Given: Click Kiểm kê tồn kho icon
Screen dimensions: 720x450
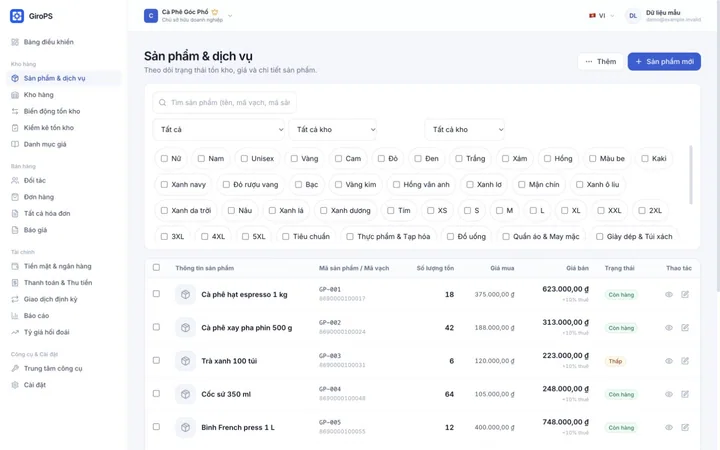Looking at the screenshot, I should click(15, 128).
